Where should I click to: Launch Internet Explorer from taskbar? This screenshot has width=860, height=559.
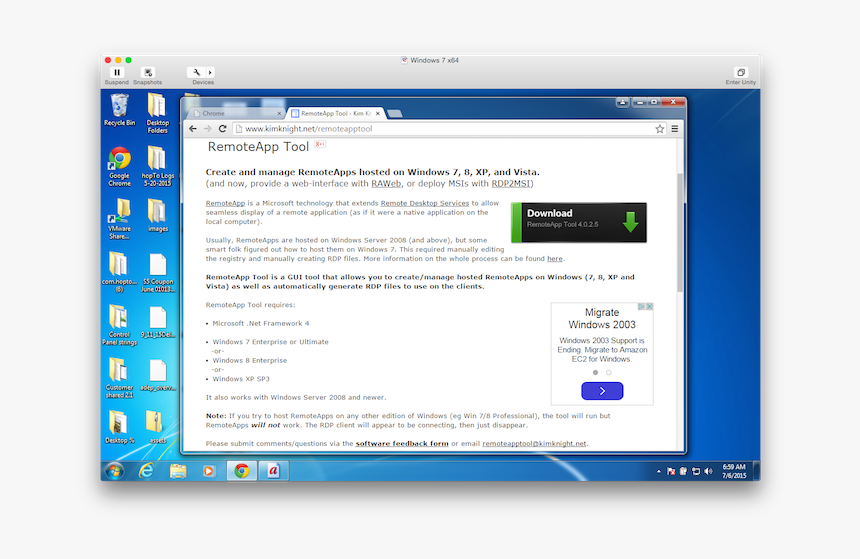tap(146, 471)
